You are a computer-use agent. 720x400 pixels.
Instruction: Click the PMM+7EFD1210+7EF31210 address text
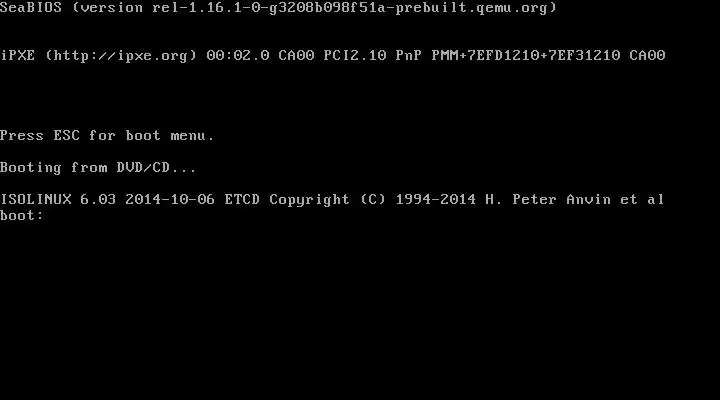click(x=526, y=56)
